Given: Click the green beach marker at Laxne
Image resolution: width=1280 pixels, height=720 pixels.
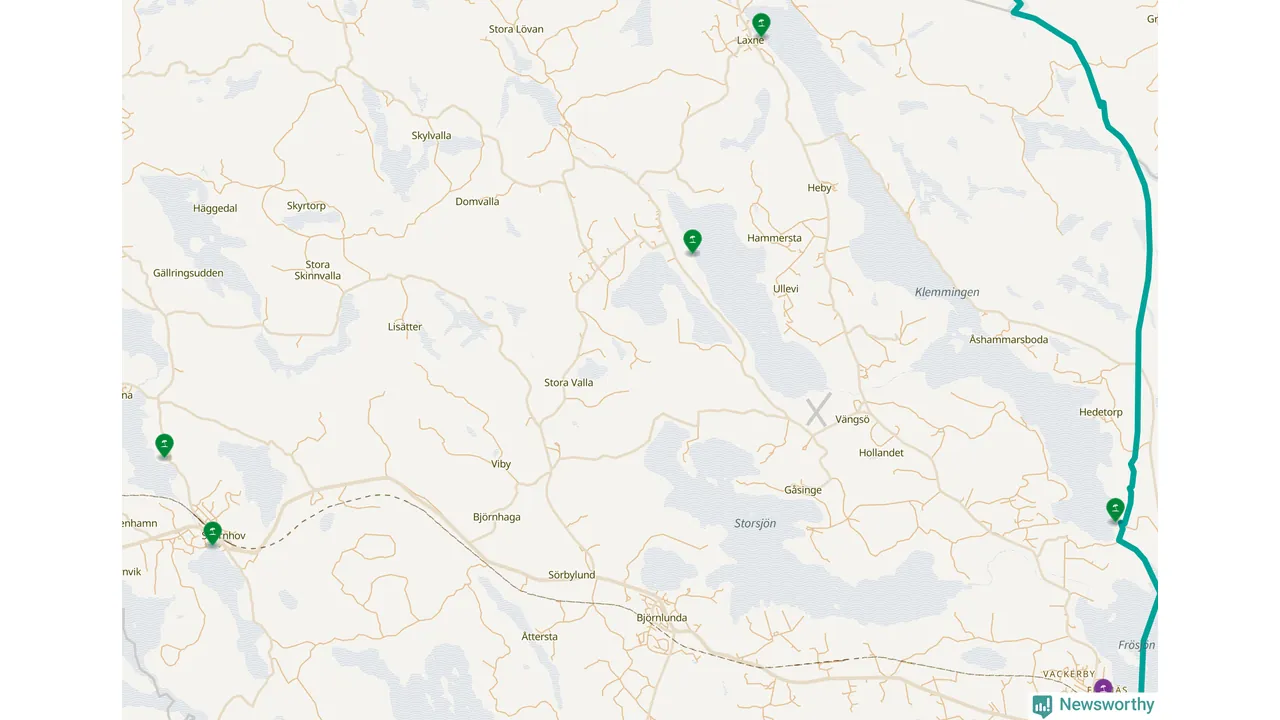Looking at the screenshot, I should click(x=761, y=24).
